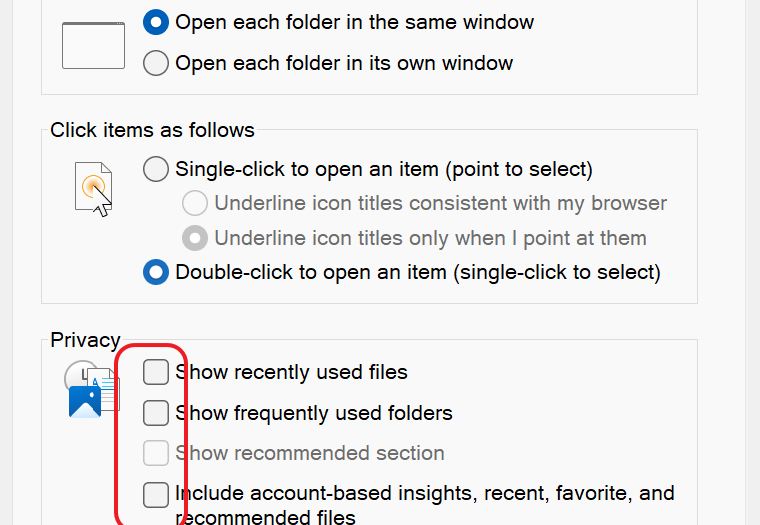The image size is (760, 525).
Task: Click the "recommended files" text on the last line
Action: 265,517
